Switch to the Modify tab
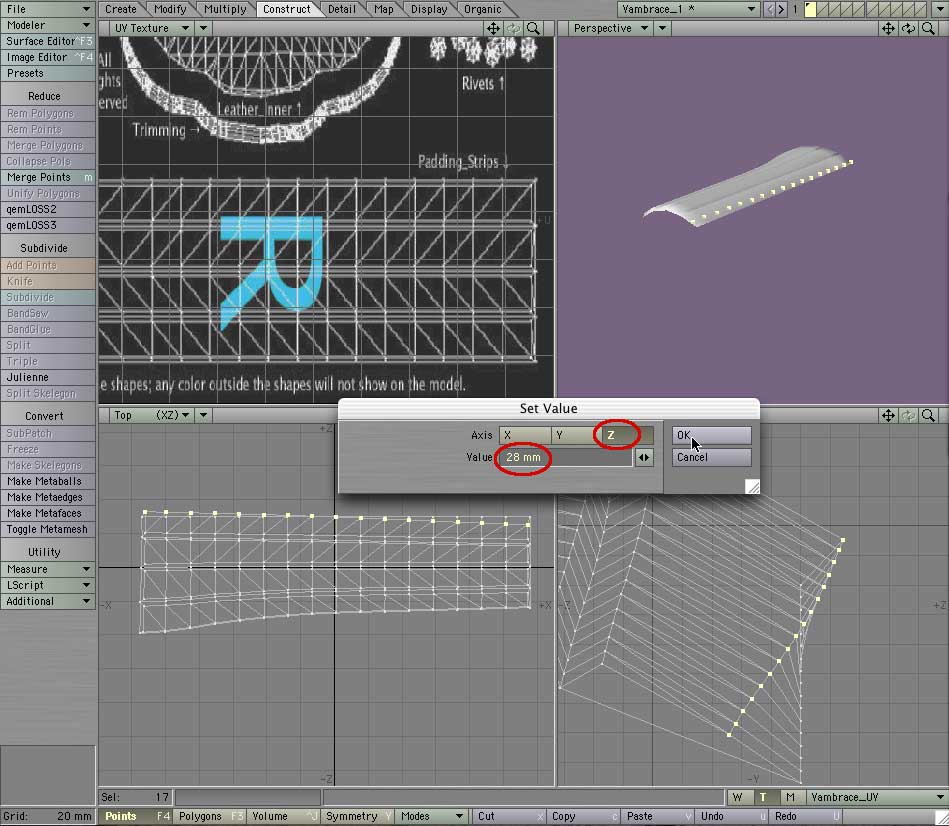 click(170, 9)
